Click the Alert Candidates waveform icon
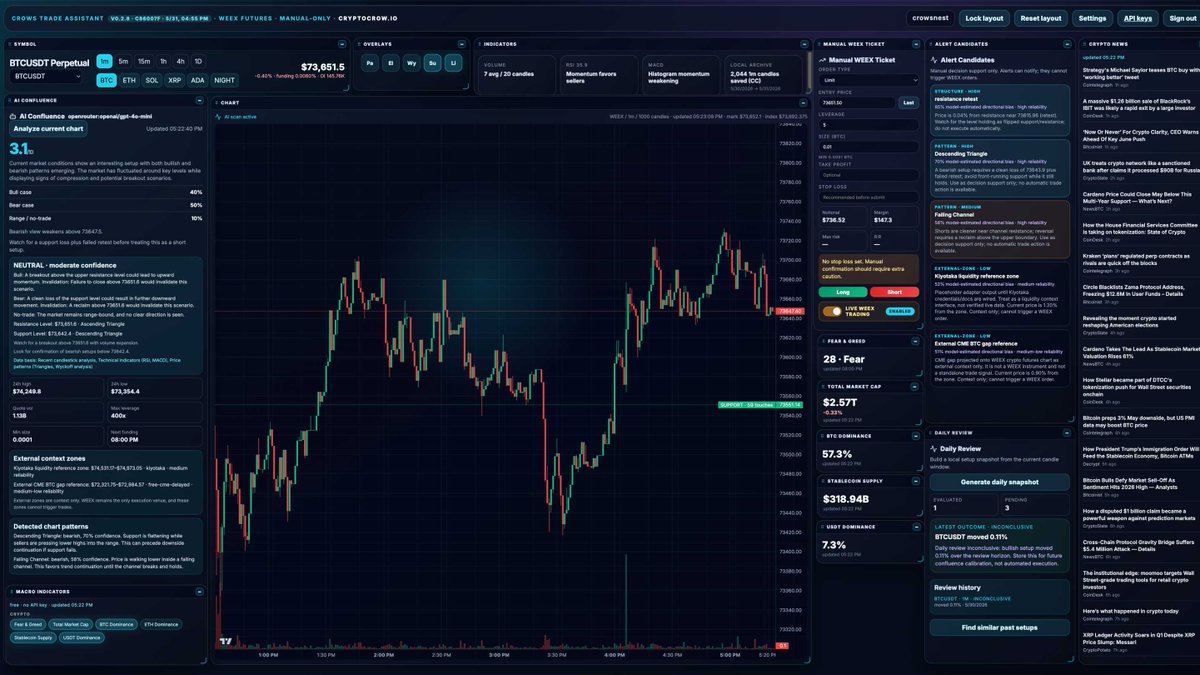 934,60
